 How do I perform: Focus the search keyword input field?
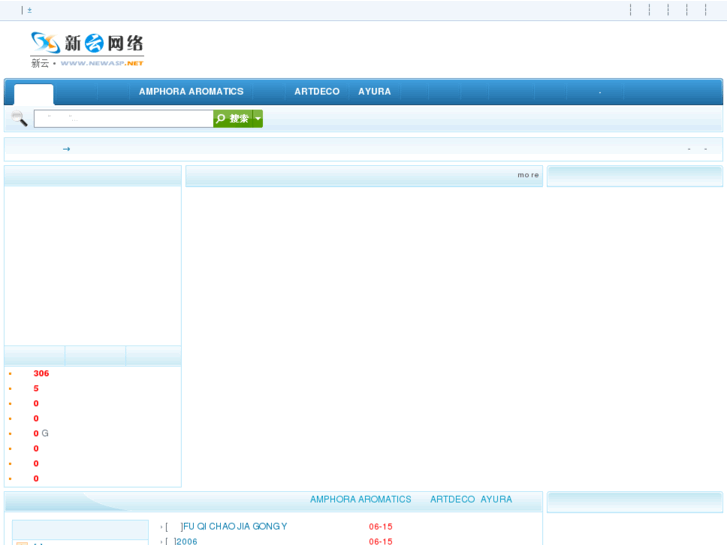pyautogui.click(x=124, y=119)
